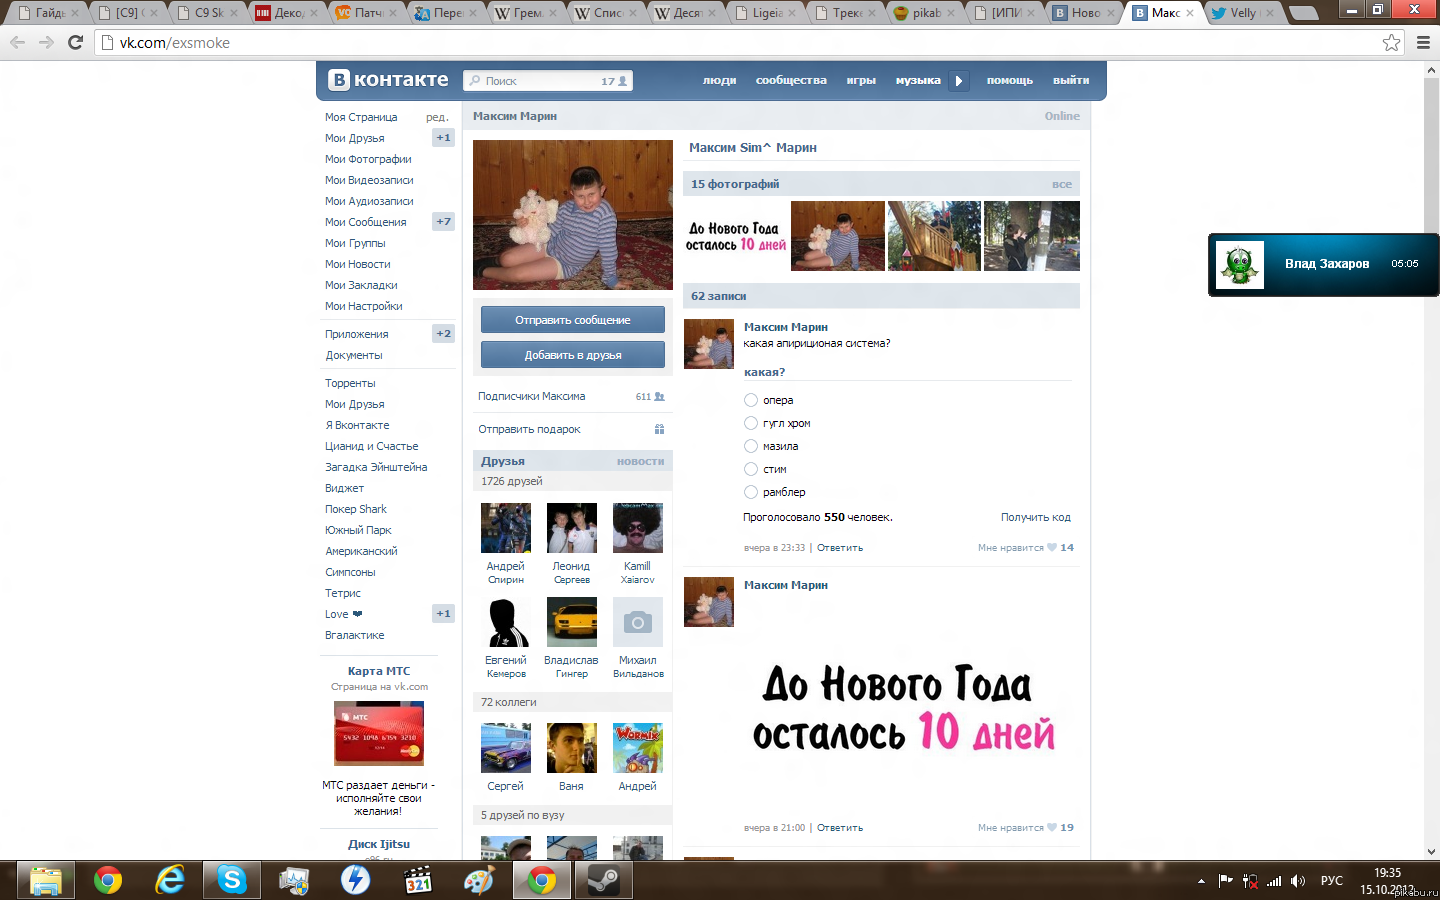Screen dimensions: 1440x900
Task: Open 'сообщества' in the top menu
Action: pyautogui.click(x=791, y=81)
